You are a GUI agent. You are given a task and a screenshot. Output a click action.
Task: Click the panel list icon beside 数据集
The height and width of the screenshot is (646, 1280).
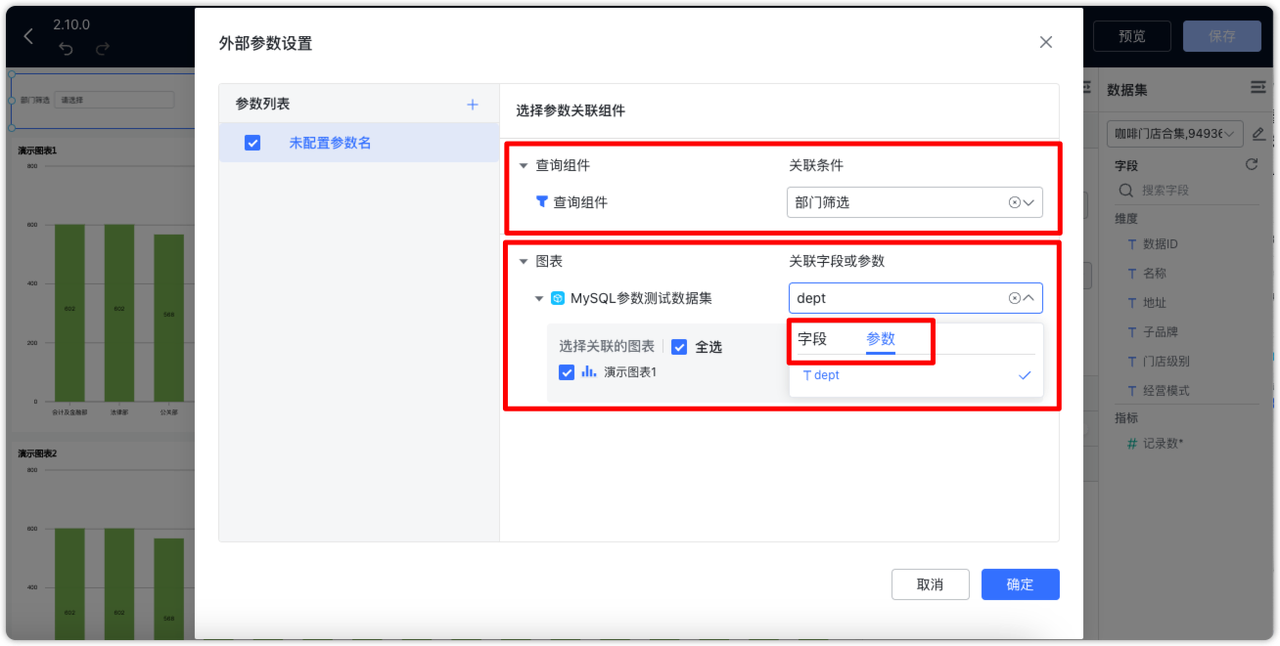1257,88
